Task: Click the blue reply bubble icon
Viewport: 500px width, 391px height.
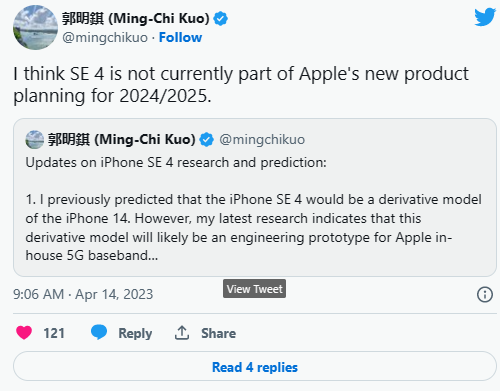Action: coord(99,332)
